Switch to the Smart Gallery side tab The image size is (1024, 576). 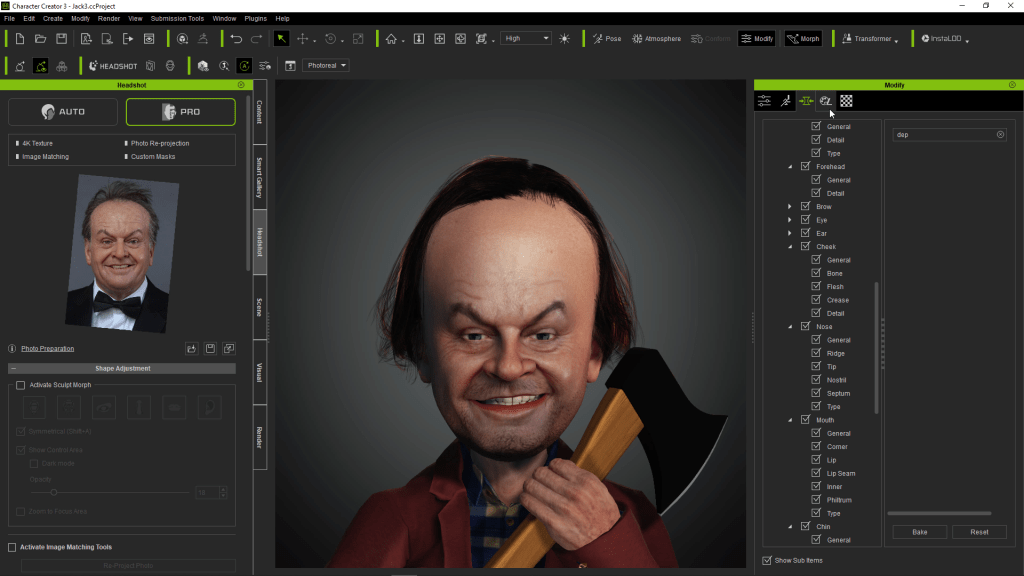coord(259,176)
